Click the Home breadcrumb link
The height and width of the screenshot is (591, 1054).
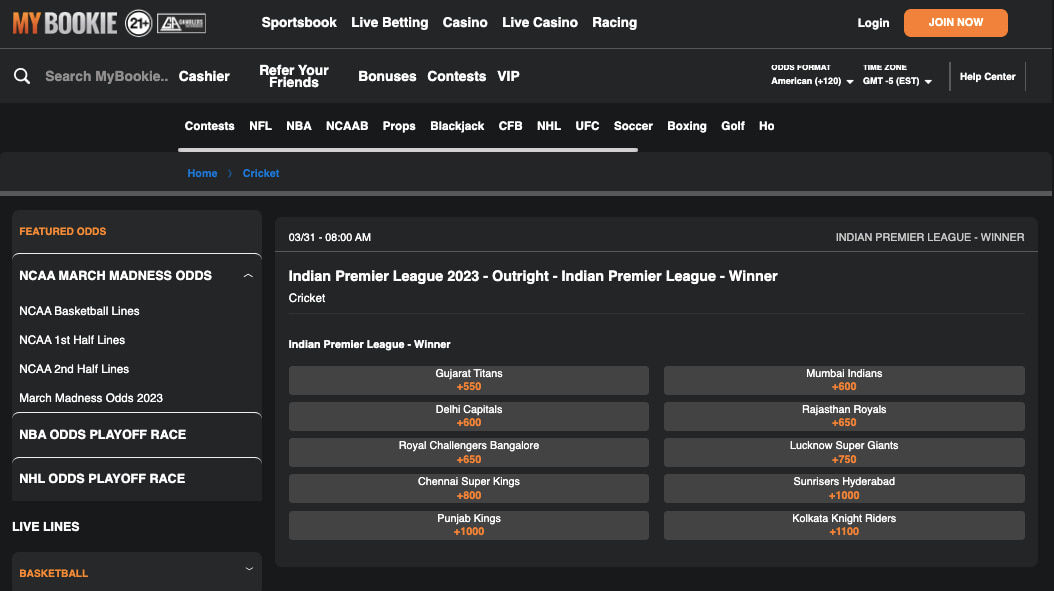tap(202, 173)
